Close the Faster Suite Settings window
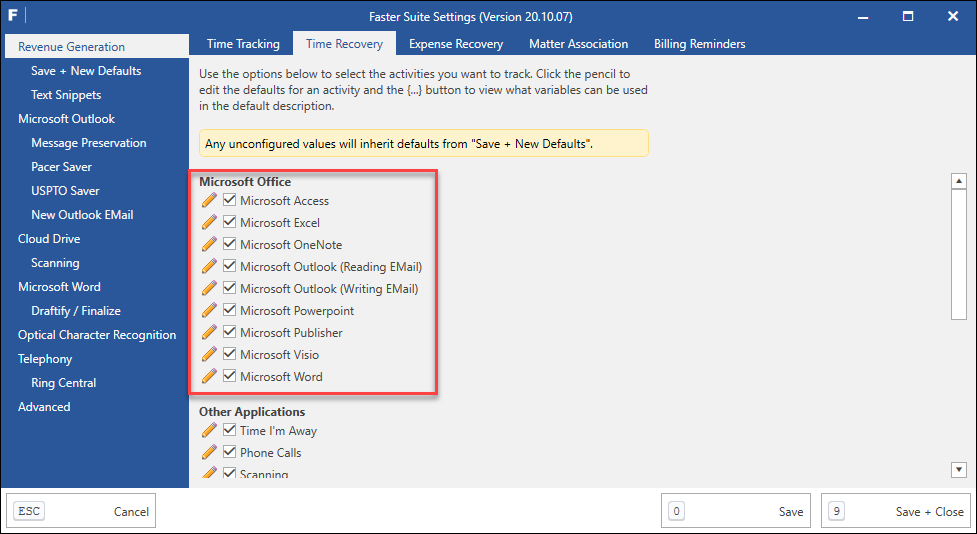This screenshot has height=534, width=977. [x=953, y=16]
